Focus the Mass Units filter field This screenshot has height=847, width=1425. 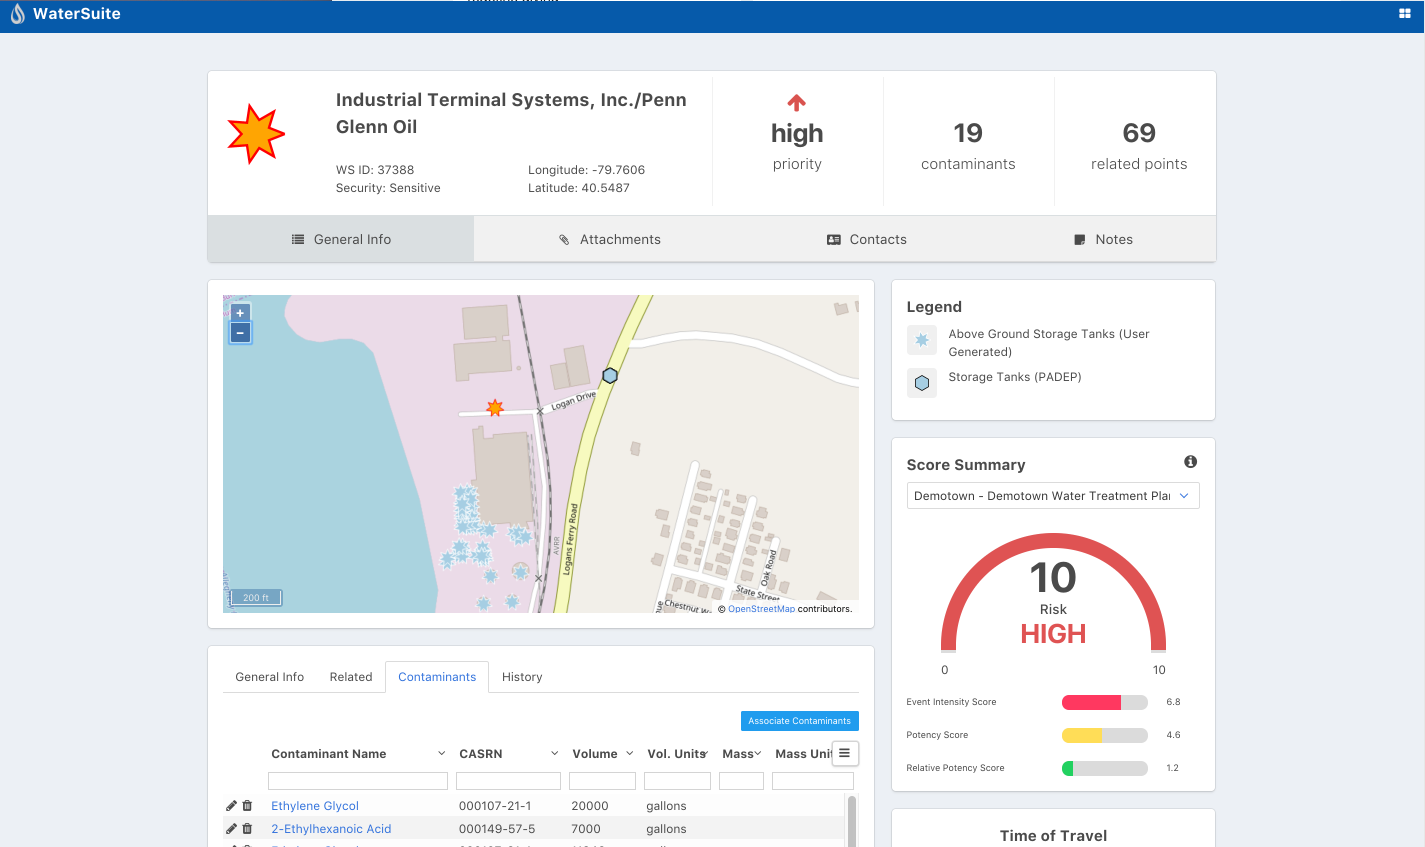coord(813,781)
